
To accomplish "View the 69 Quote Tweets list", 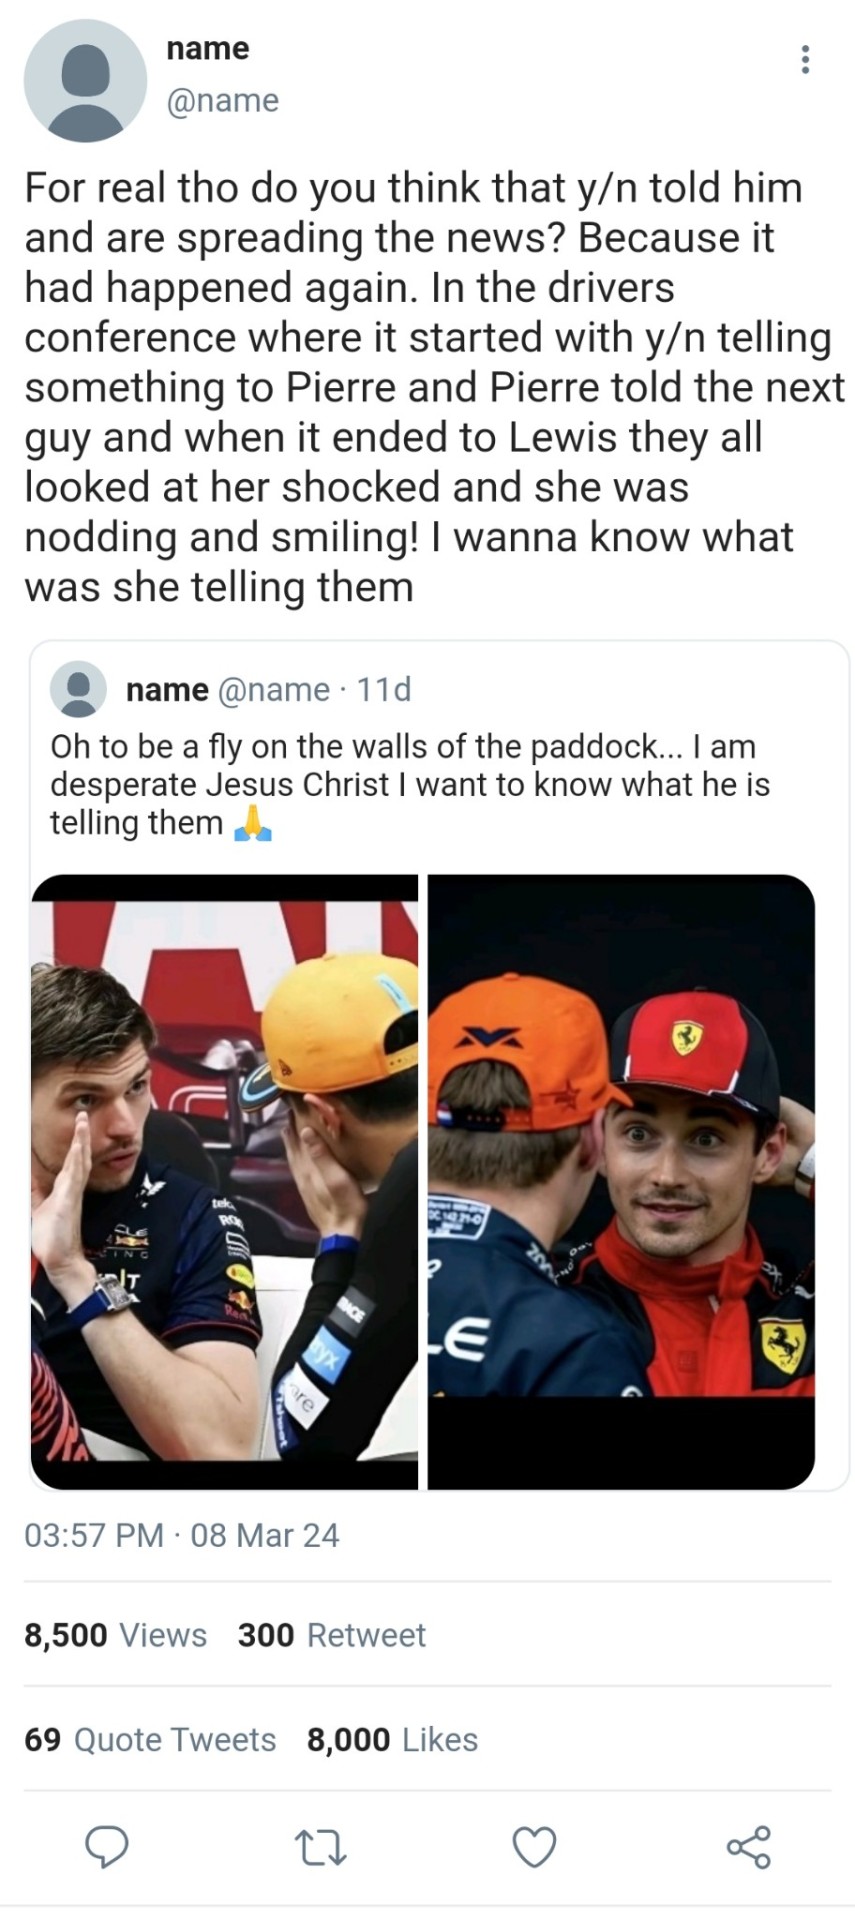I will point(150,1740).
